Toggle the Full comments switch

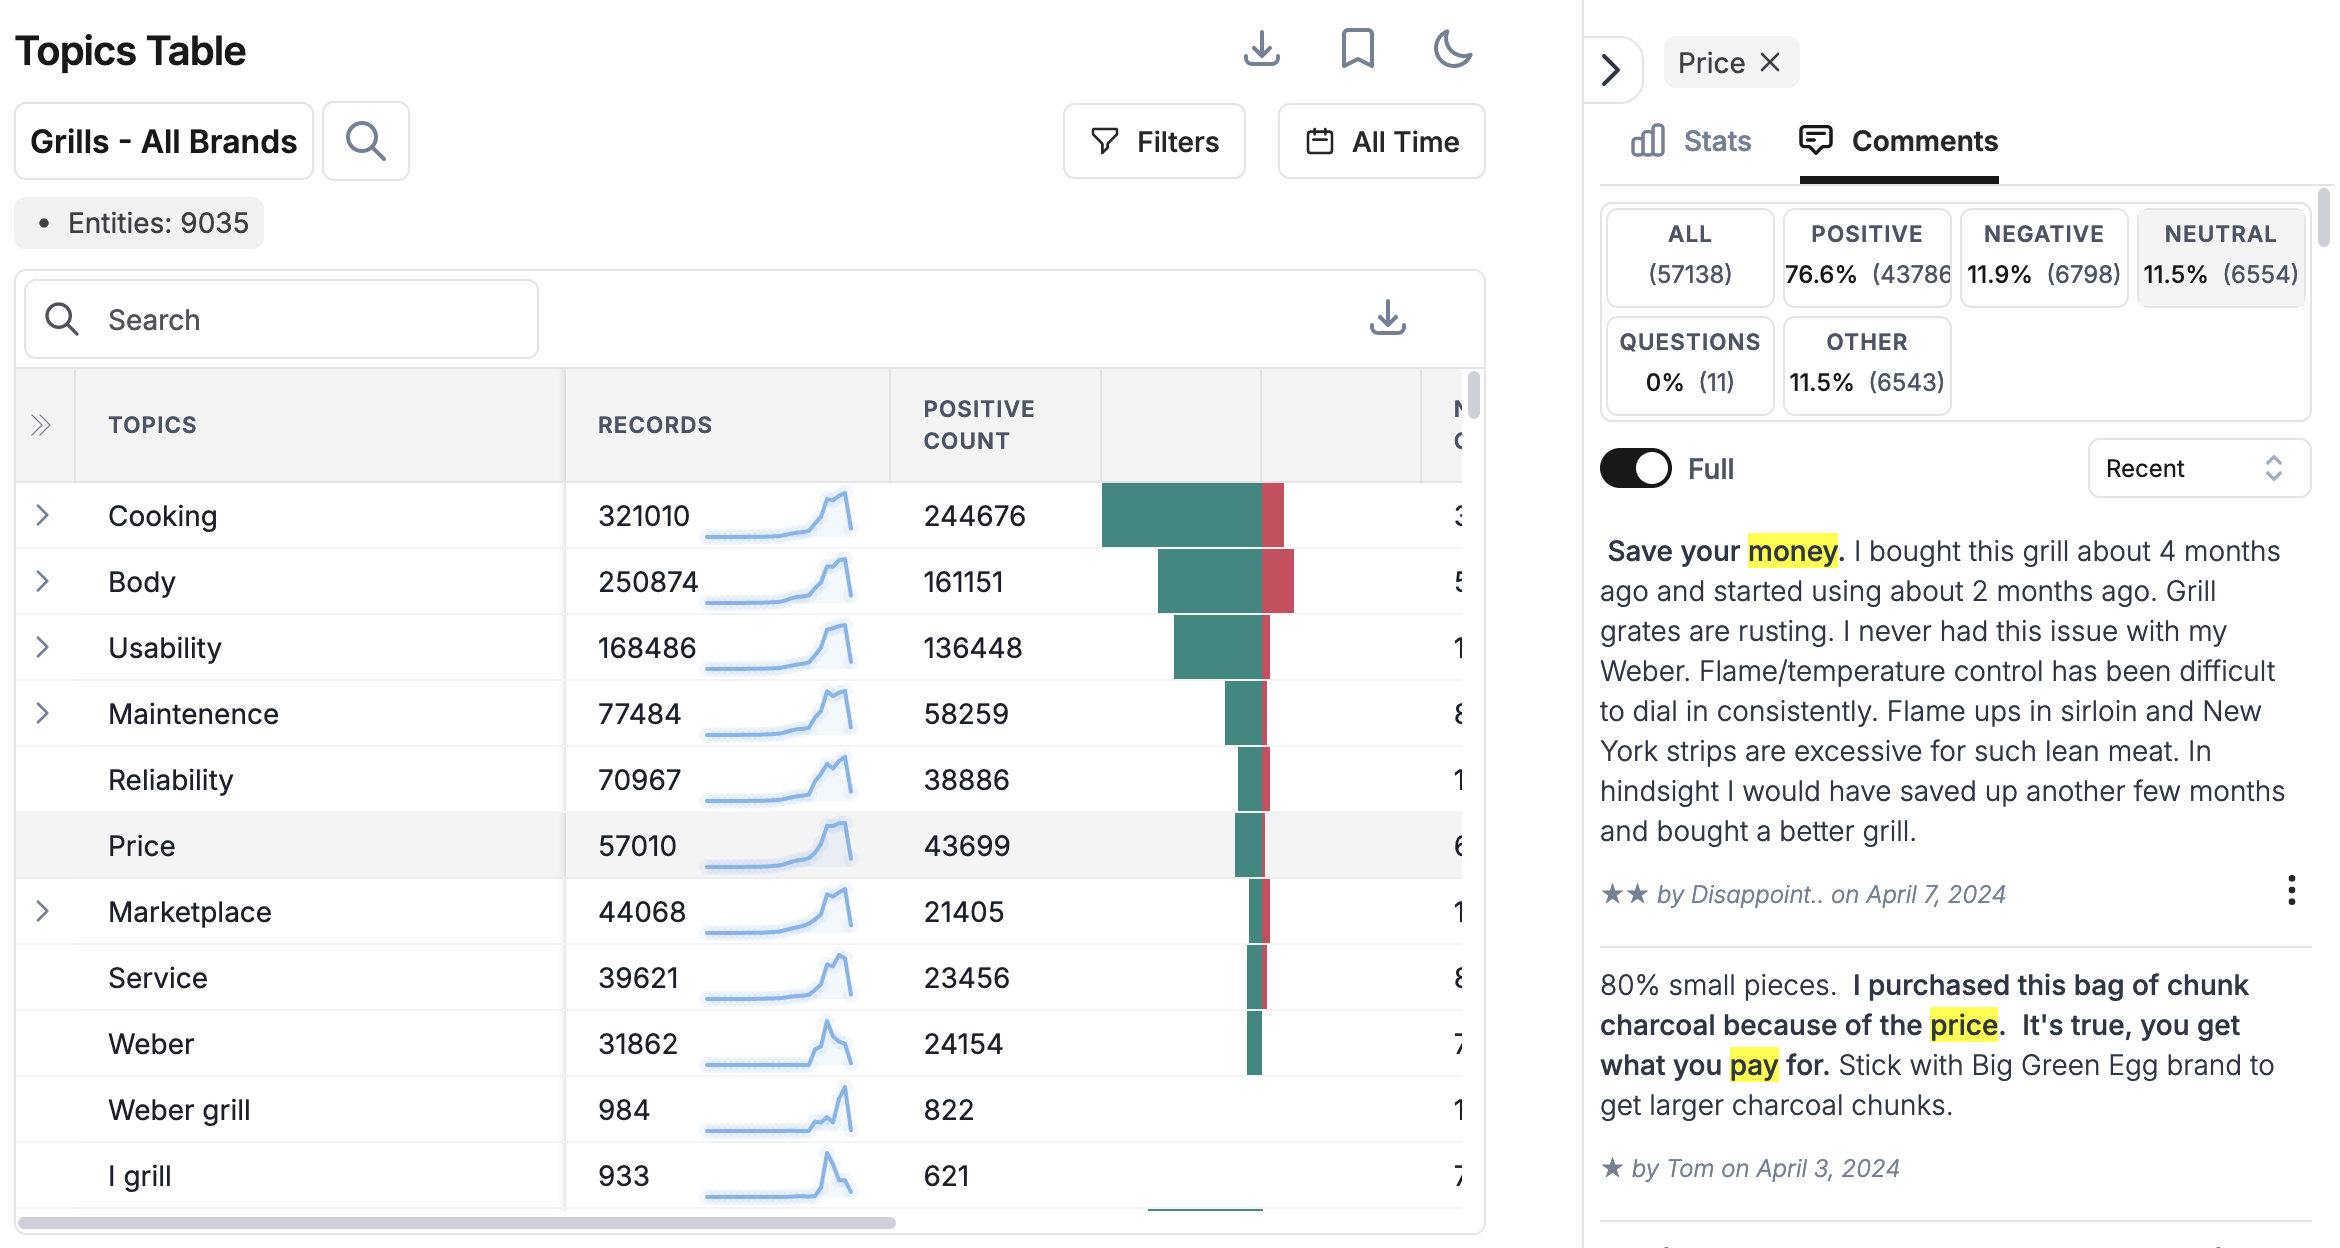(1636, 468)
